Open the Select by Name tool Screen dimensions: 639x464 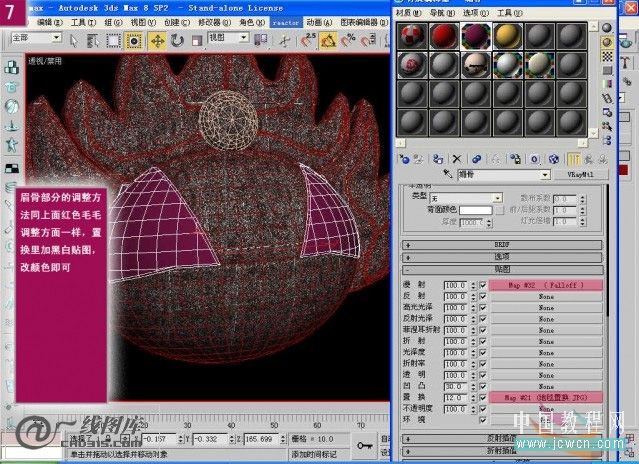[x=93, y=40]
